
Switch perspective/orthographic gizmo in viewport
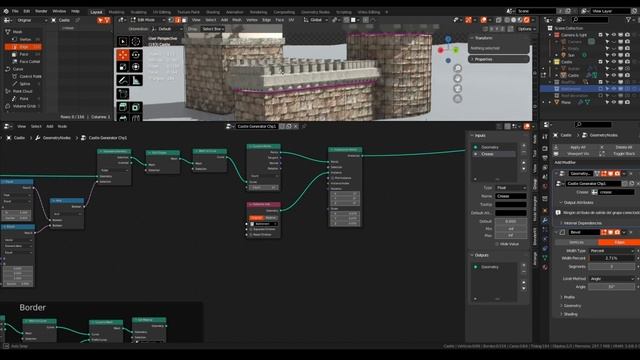pyautogui.click(x=458, y=99)
